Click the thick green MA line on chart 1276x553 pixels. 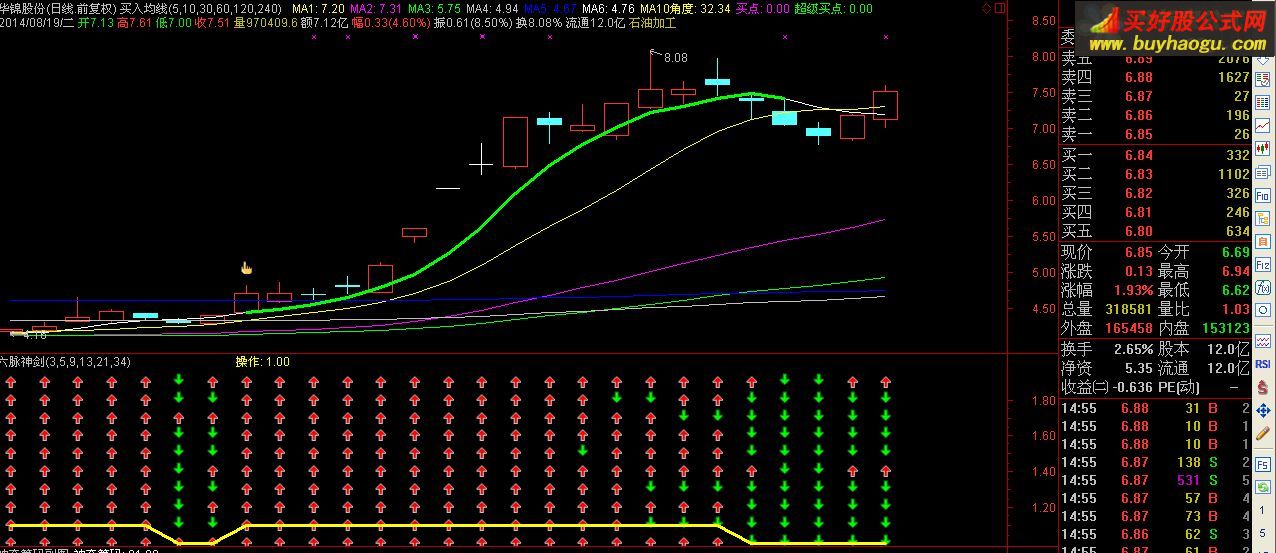click(560, 156)
